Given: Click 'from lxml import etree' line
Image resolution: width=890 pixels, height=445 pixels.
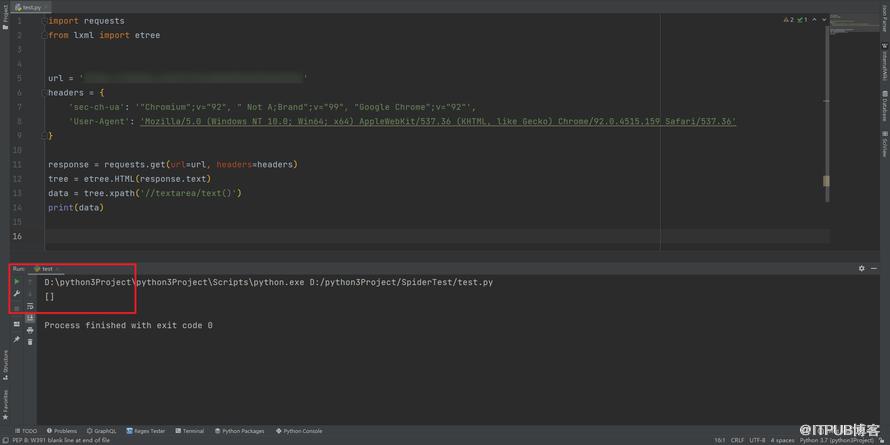Looking at the screenshot, I should (x=104, y=35).
